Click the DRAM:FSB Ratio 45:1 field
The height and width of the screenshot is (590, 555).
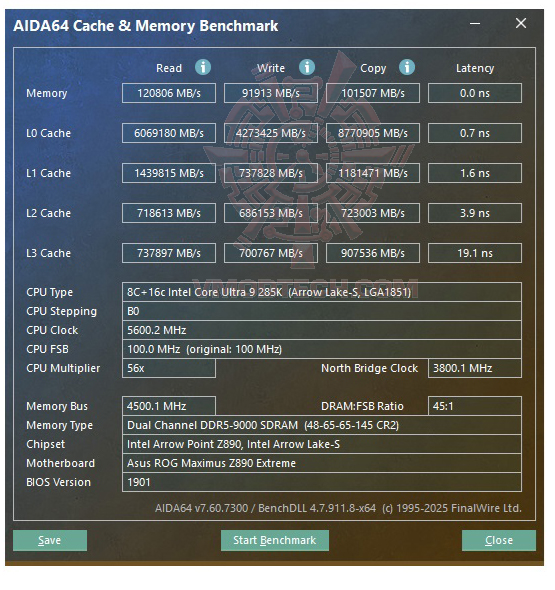tap(475, 406)
